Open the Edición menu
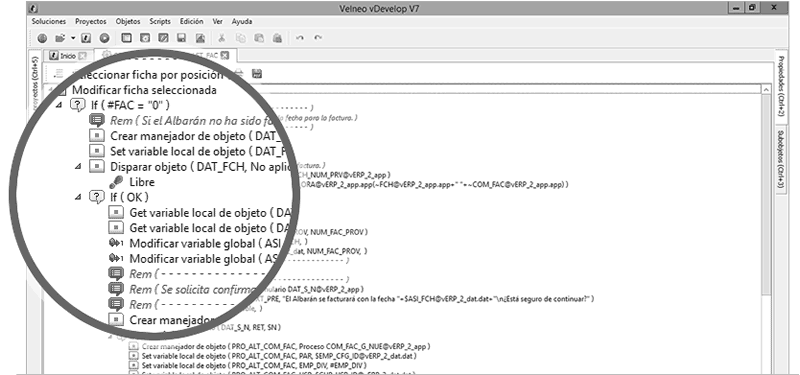 [191, 21]
